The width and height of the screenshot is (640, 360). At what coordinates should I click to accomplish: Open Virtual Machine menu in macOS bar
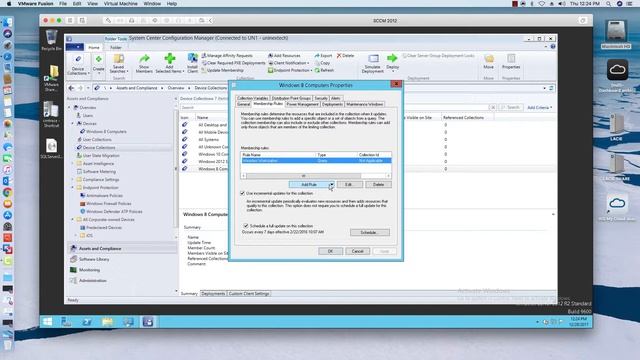[120, 4]
